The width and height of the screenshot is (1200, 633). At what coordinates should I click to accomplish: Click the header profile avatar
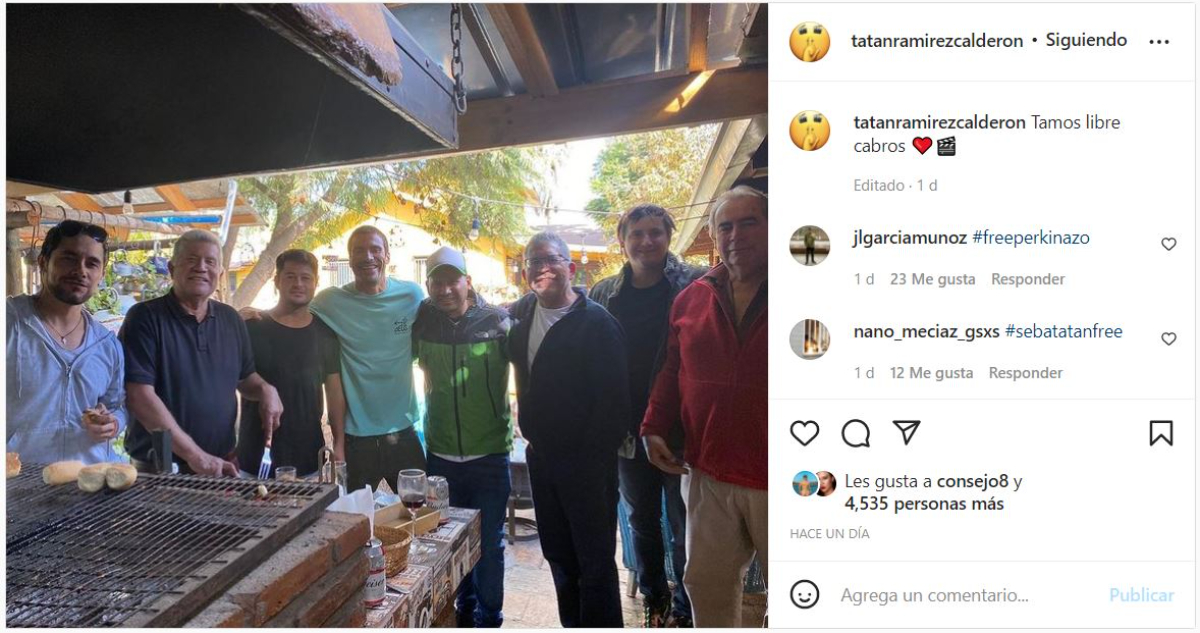click(x=810, y=42)
